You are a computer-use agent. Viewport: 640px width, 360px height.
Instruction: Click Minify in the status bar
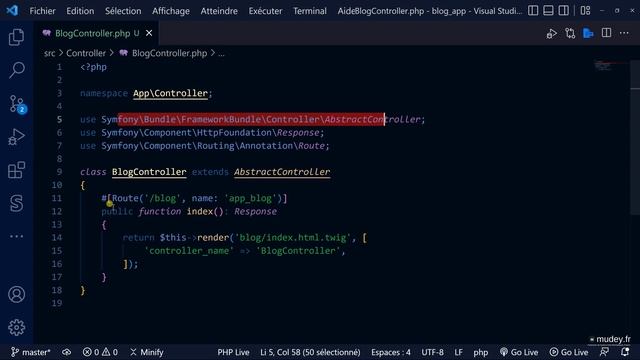[147, 352]
